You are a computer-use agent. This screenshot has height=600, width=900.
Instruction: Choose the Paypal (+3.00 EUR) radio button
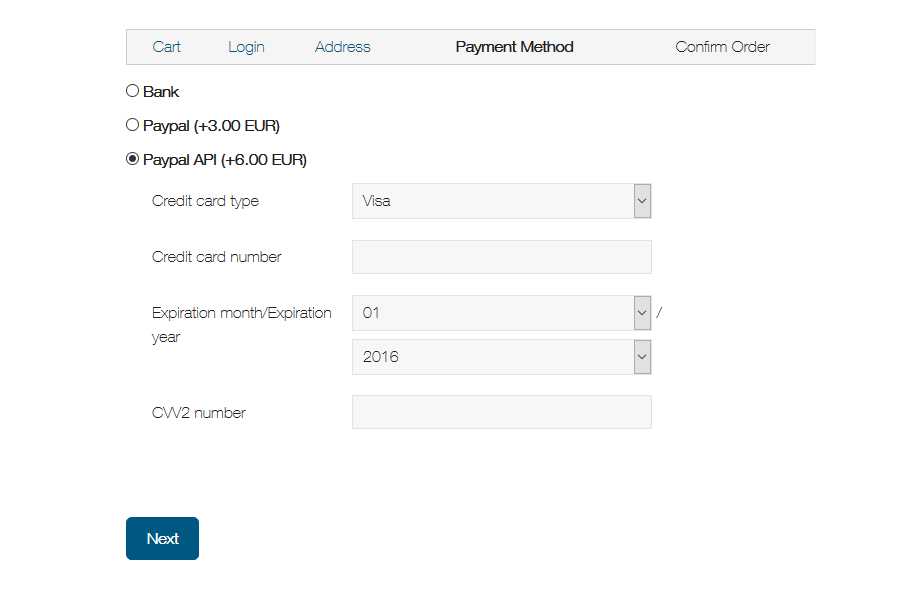pyautogui.click(x=132, y=125)
